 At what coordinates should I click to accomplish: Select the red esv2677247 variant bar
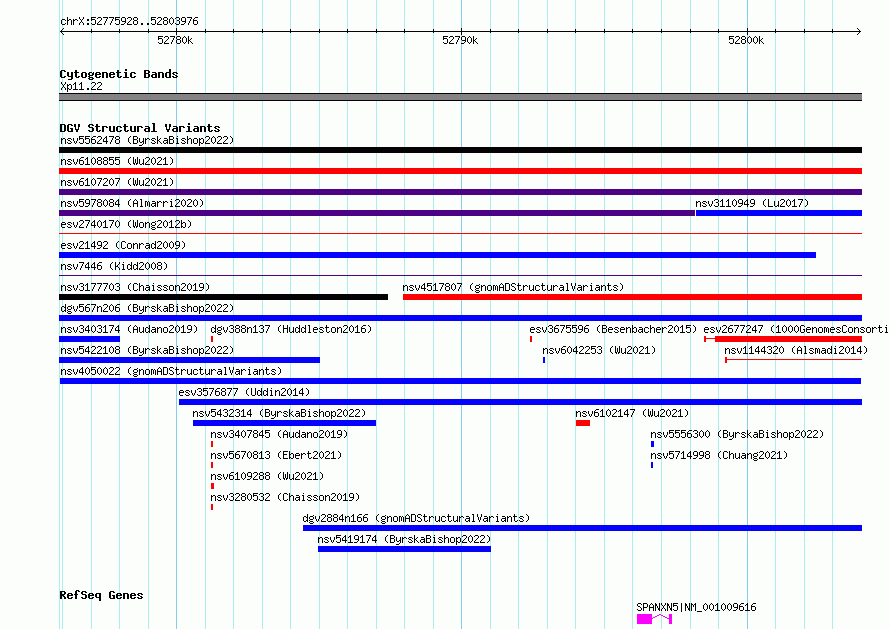tap(783, 339)
